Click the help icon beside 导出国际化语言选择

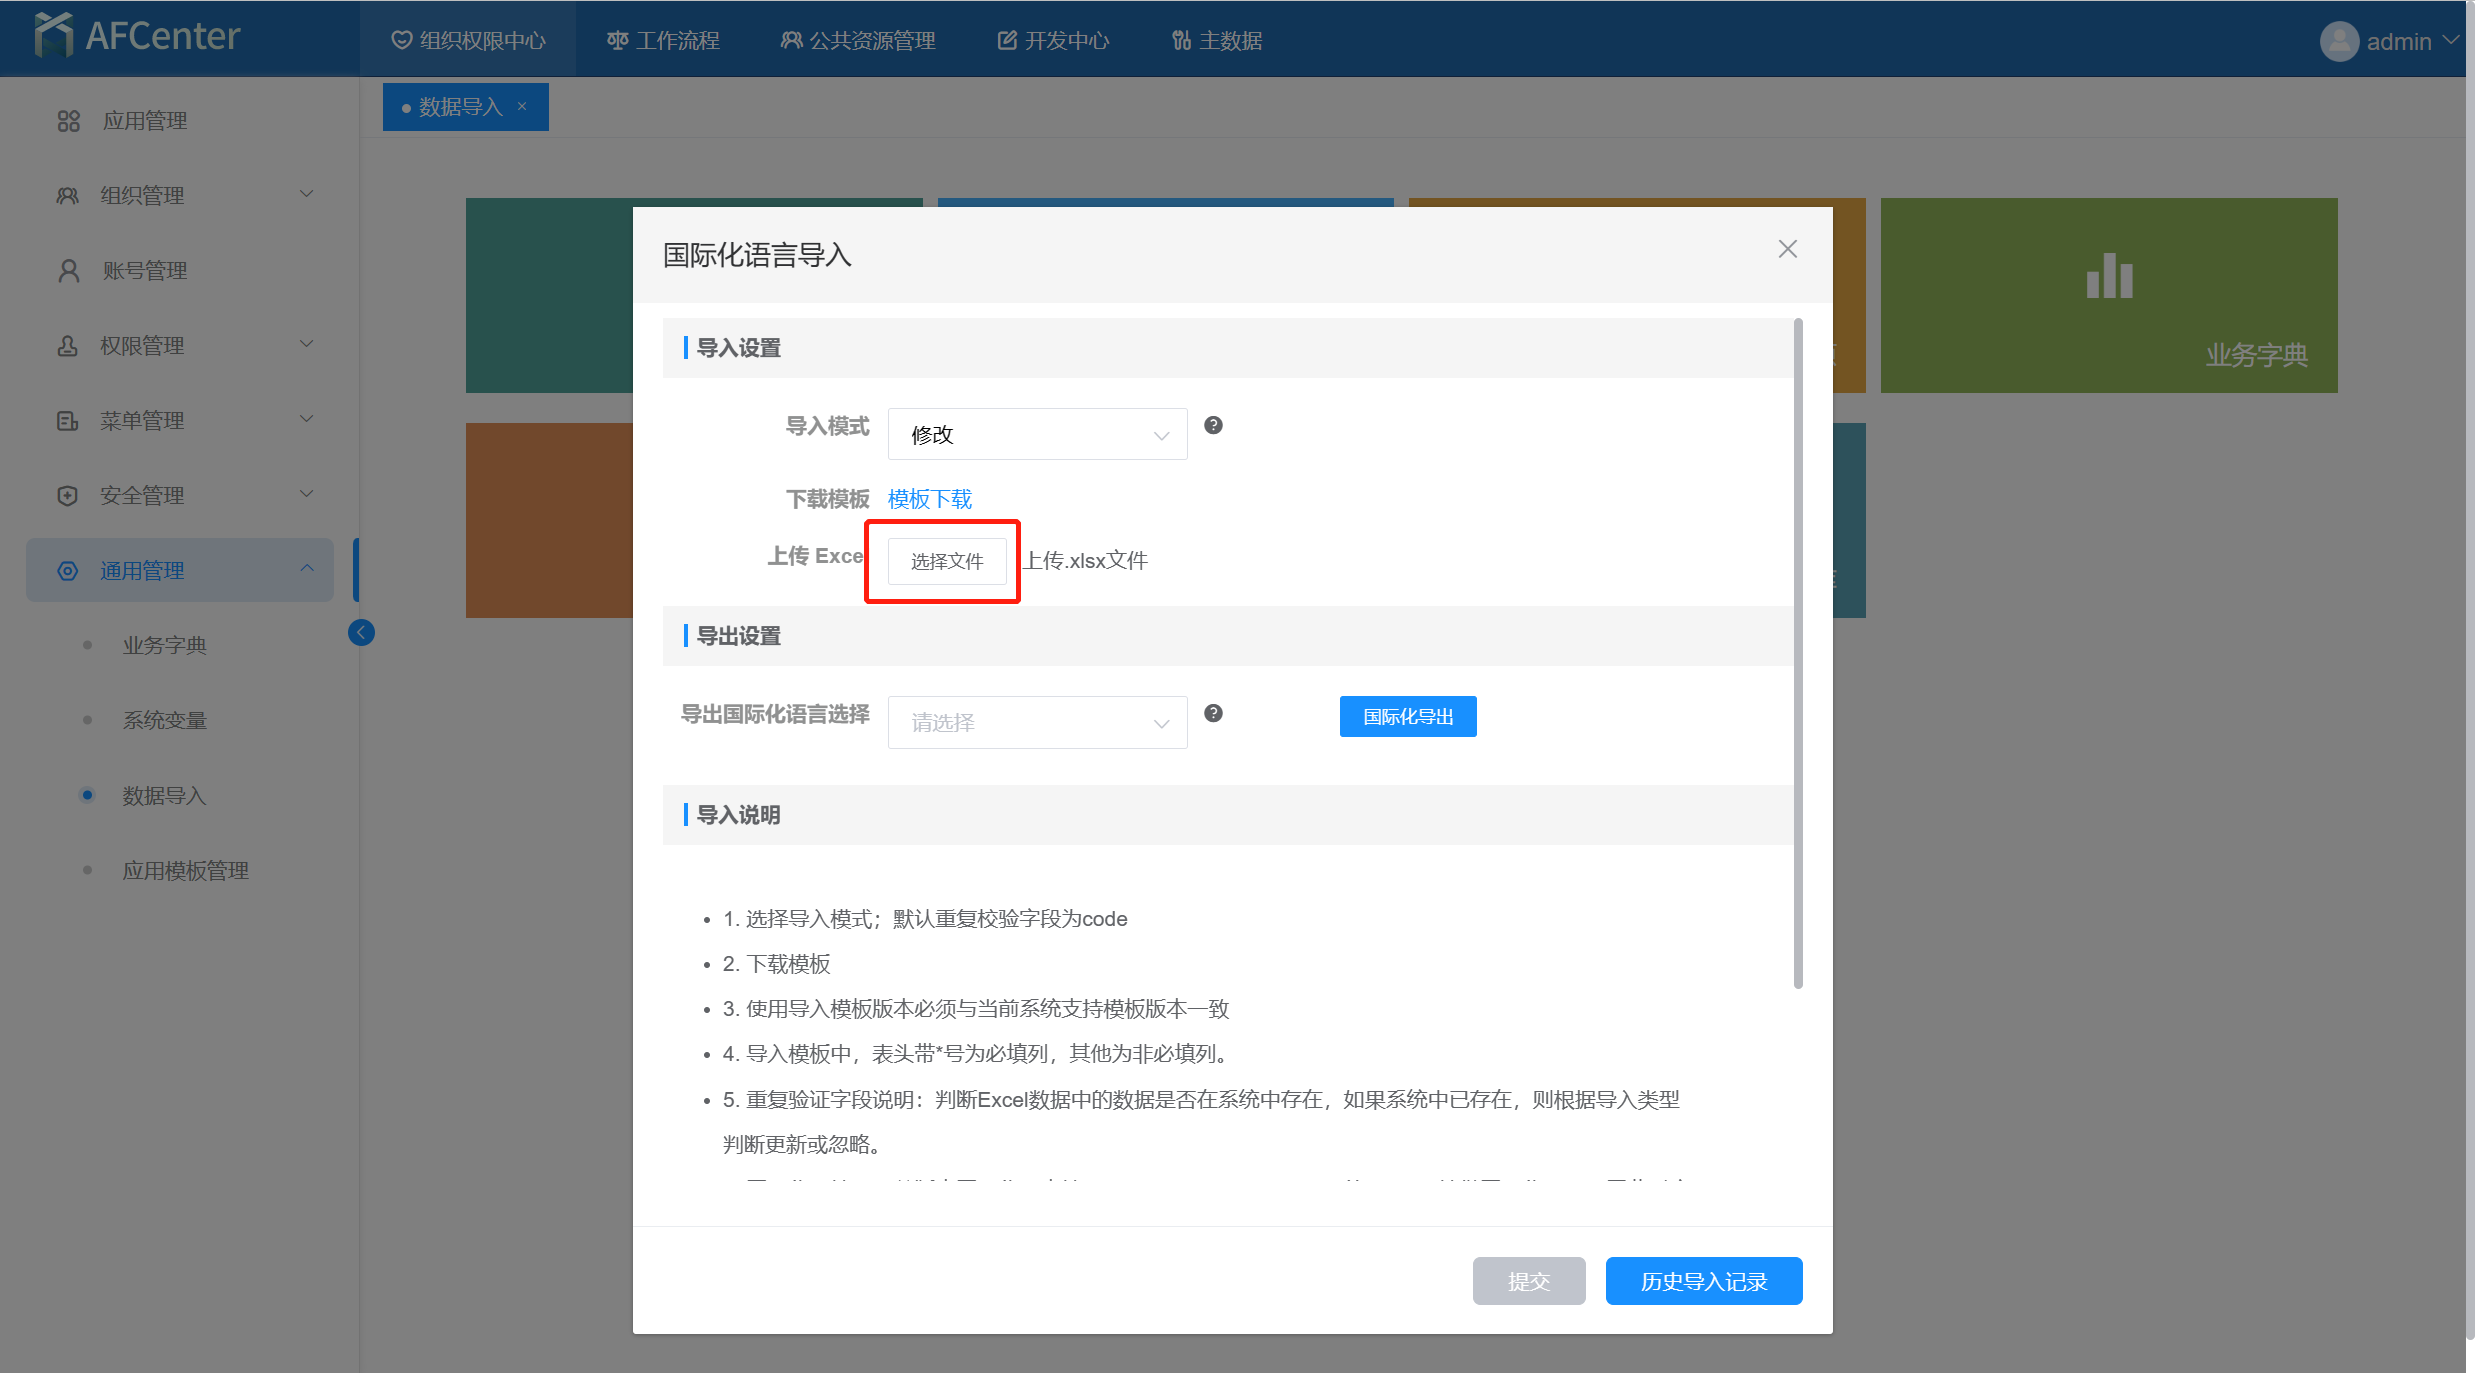[1213, 713]
